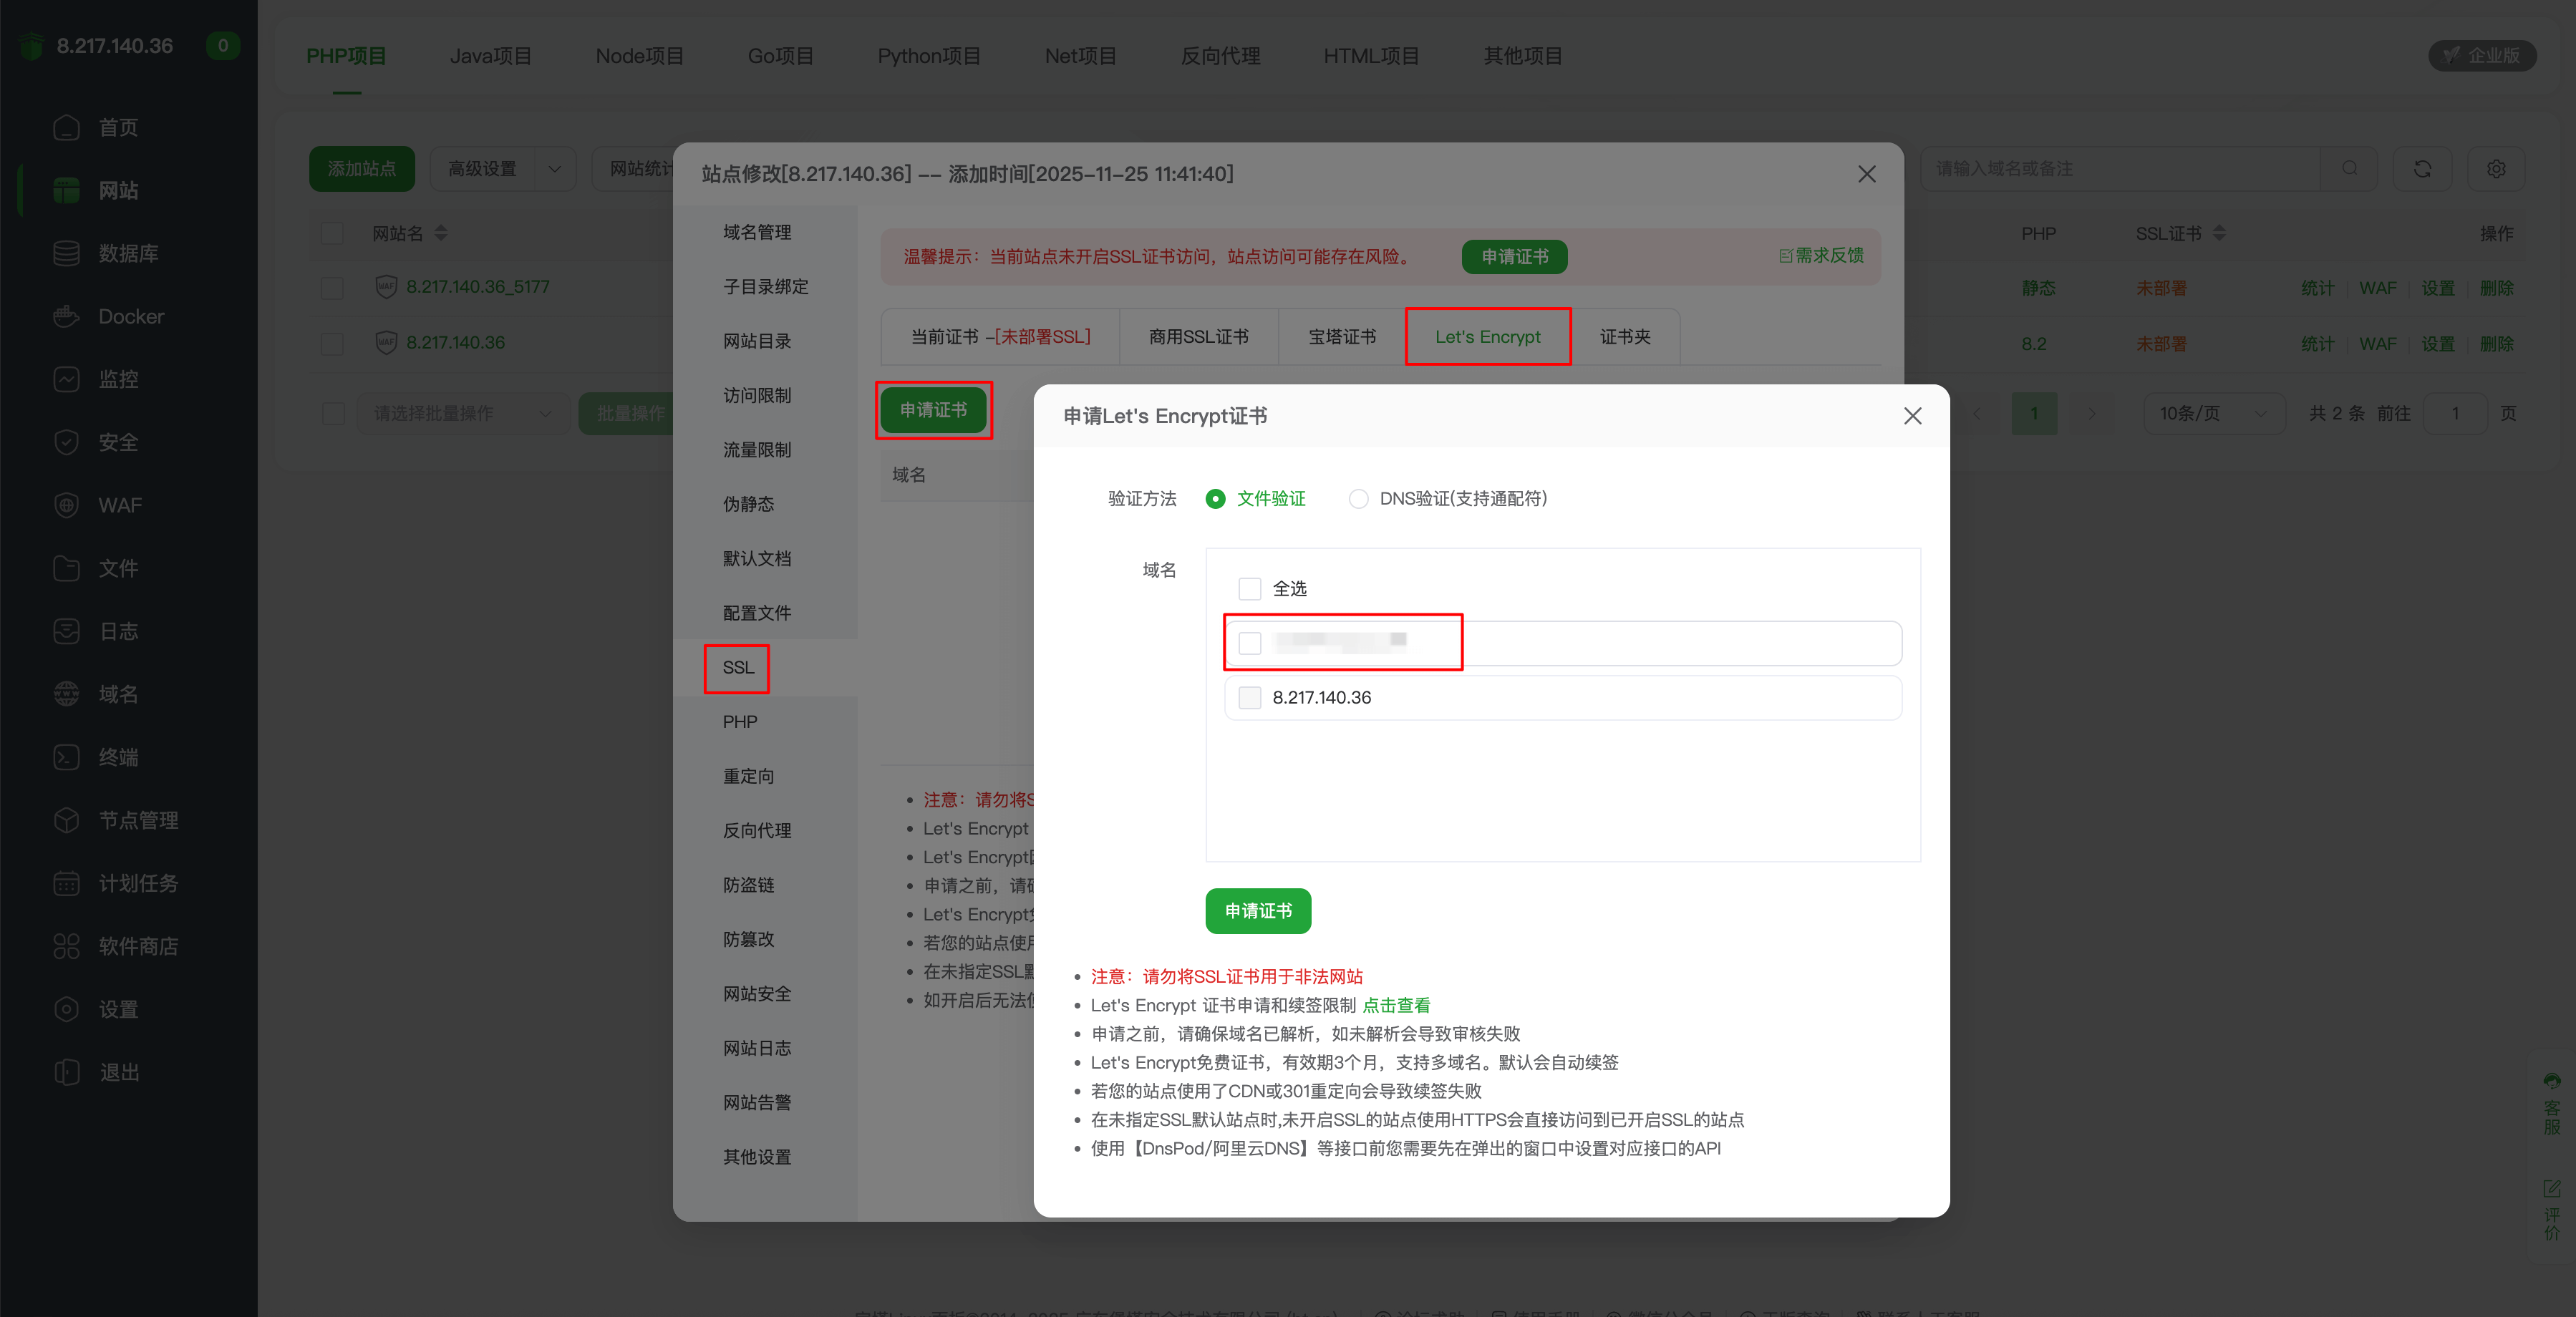2576x1317 pixels.
Task: Open the 10条/页 page size dropdown
Action: coord(2214,413)
